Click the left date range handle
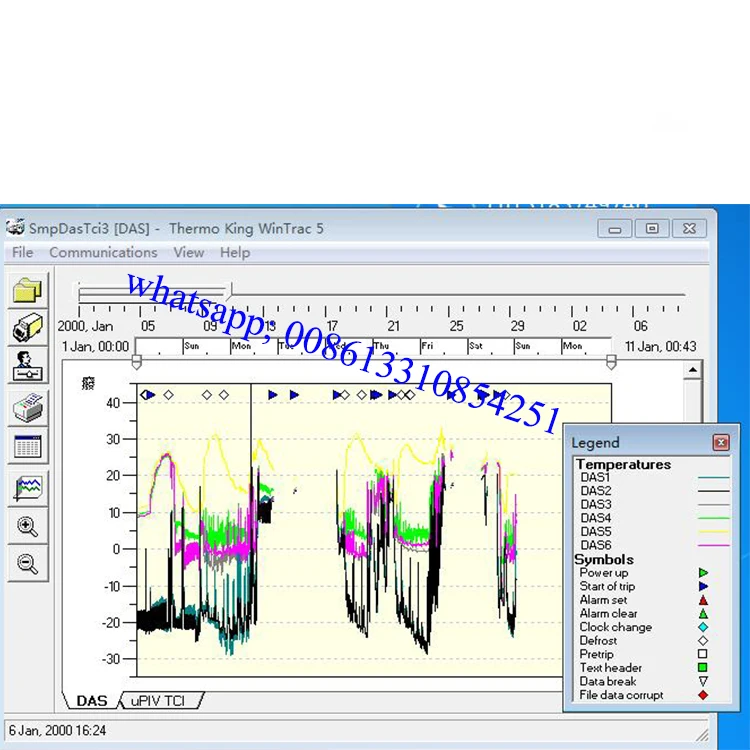The width and height of the screenshot is (750, 750). click(137, 362)
